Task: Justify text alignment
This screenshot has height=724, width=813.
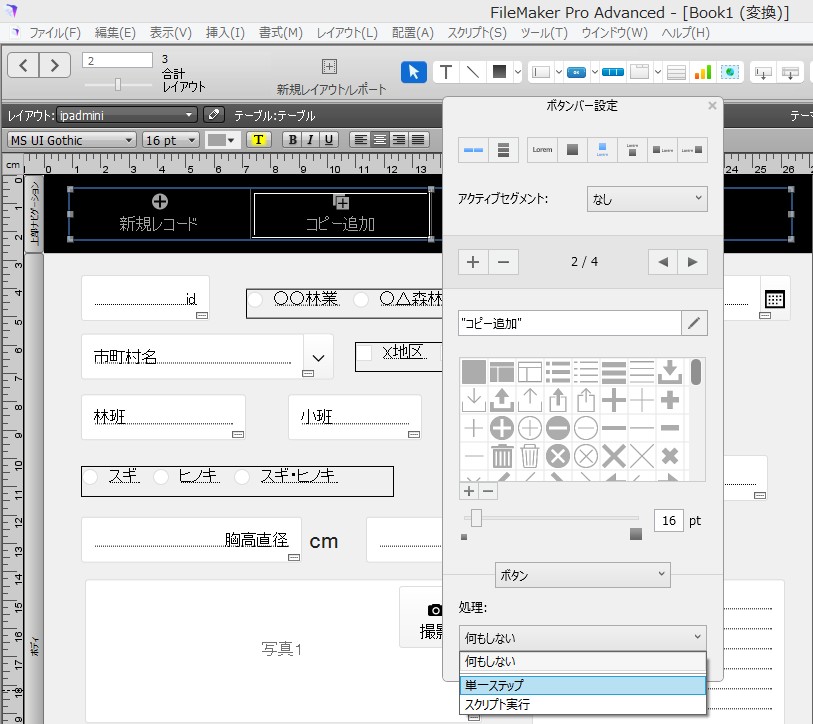Action: (x=418, y=140)
